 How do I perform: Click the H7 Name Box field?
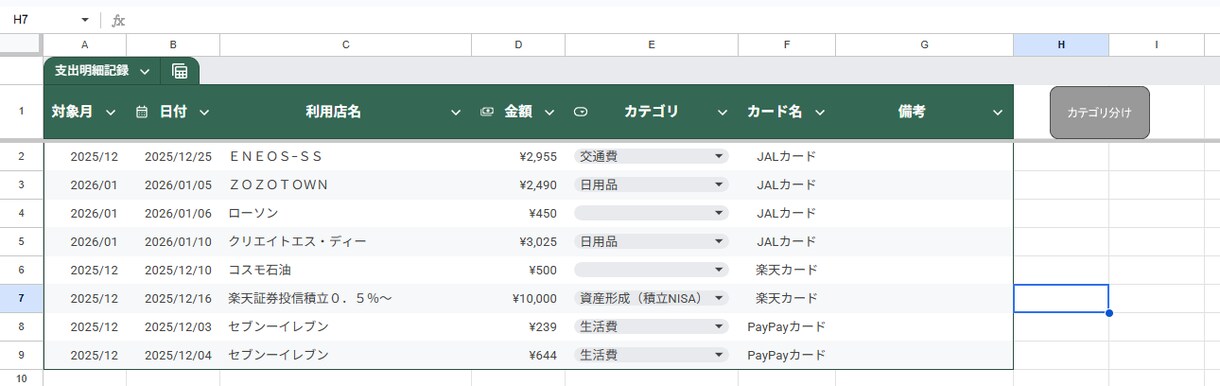tap(40, 20)
